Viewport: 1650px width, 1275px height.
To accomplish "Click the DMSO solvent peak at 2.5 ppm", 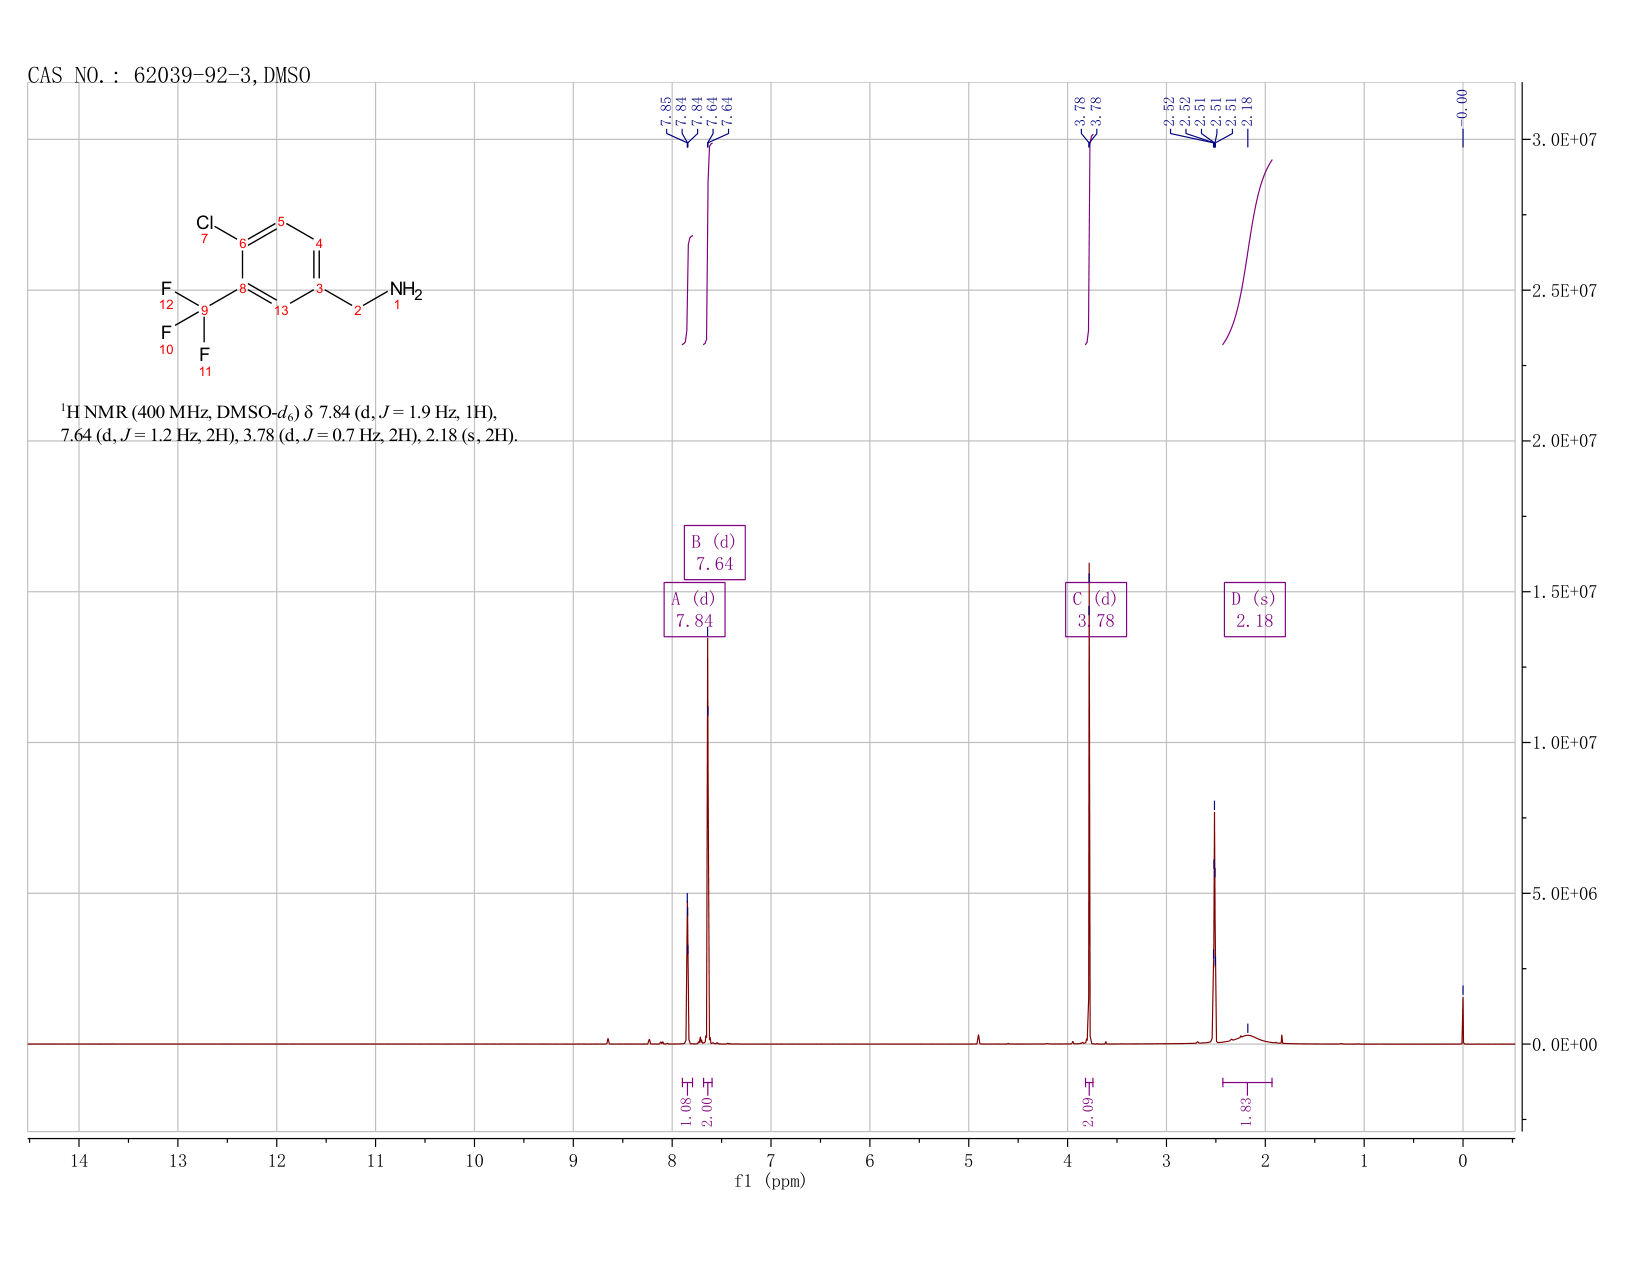I will (x=1214, y=930).
